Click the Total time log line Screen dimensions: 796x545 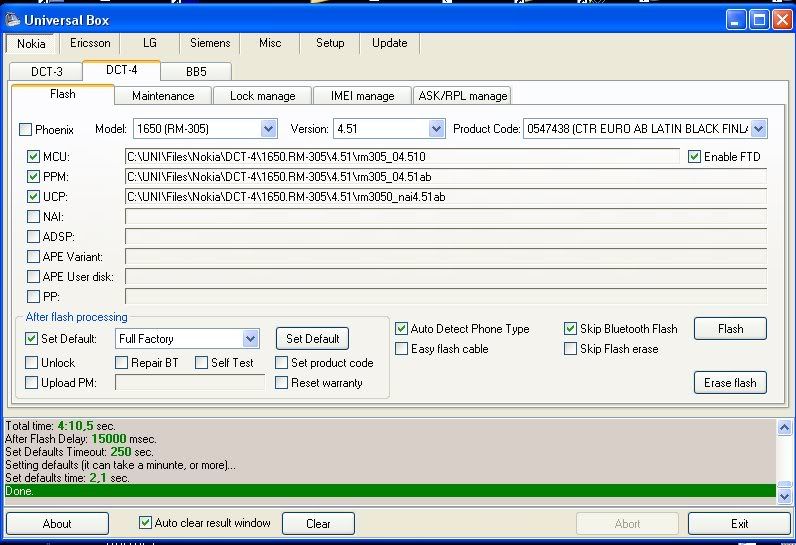[60, 426]
